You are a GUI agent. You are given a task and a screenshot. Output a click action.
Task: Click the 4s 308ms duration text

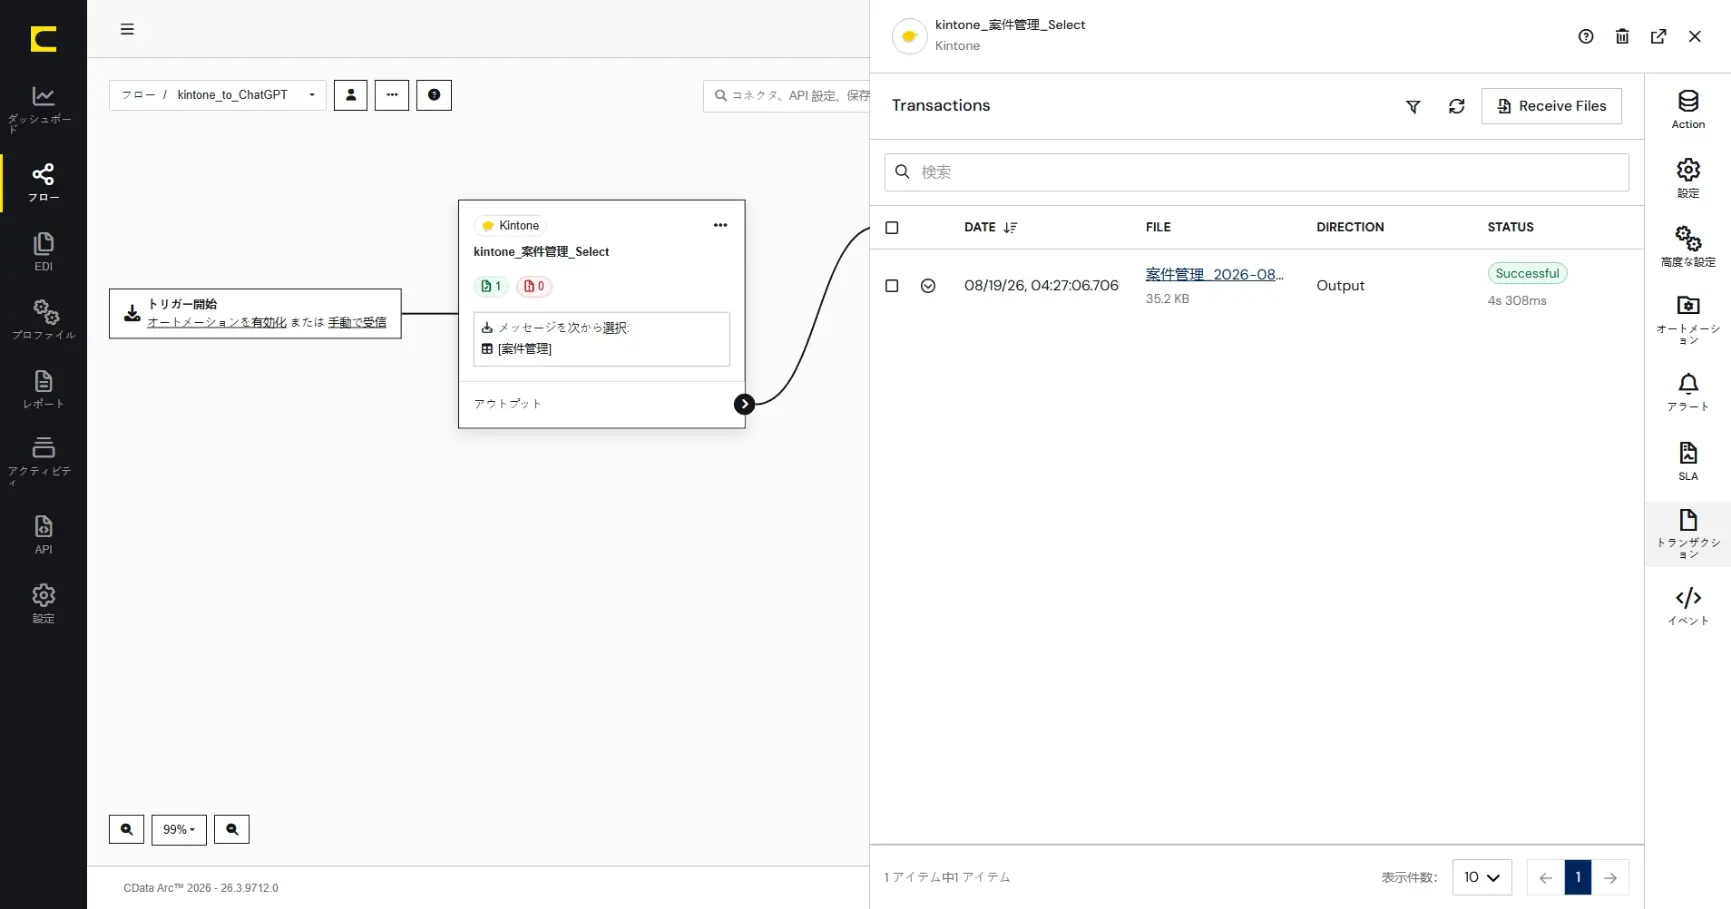(1517, 301)
